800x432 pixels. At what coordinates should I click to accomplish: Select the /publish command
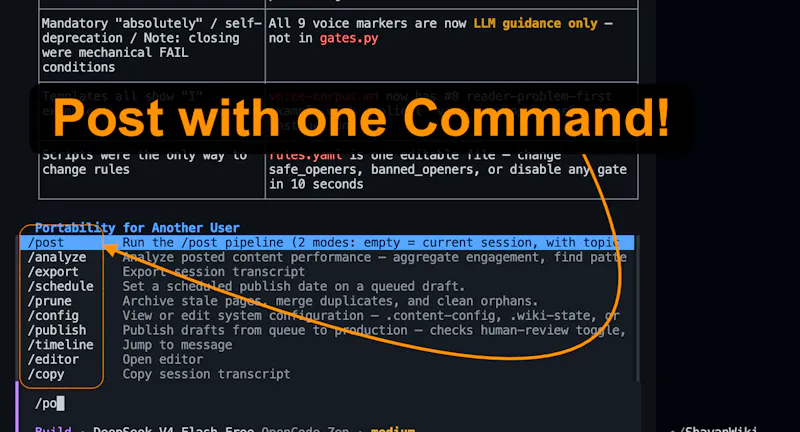(57, 331)
